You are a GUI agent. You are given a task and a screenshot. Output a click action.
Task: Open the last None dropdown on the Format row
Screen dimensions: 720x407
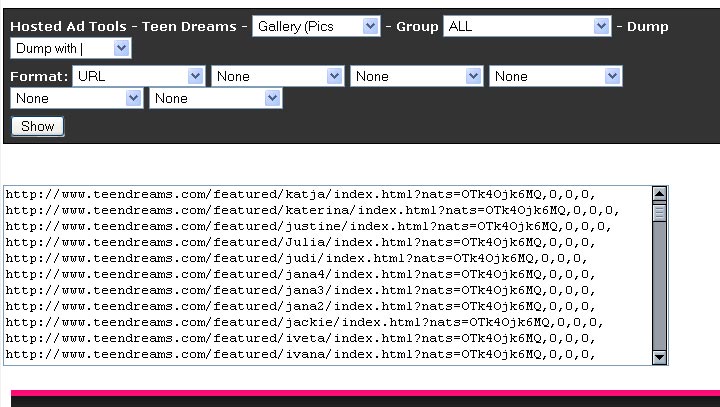coord(556,76)
